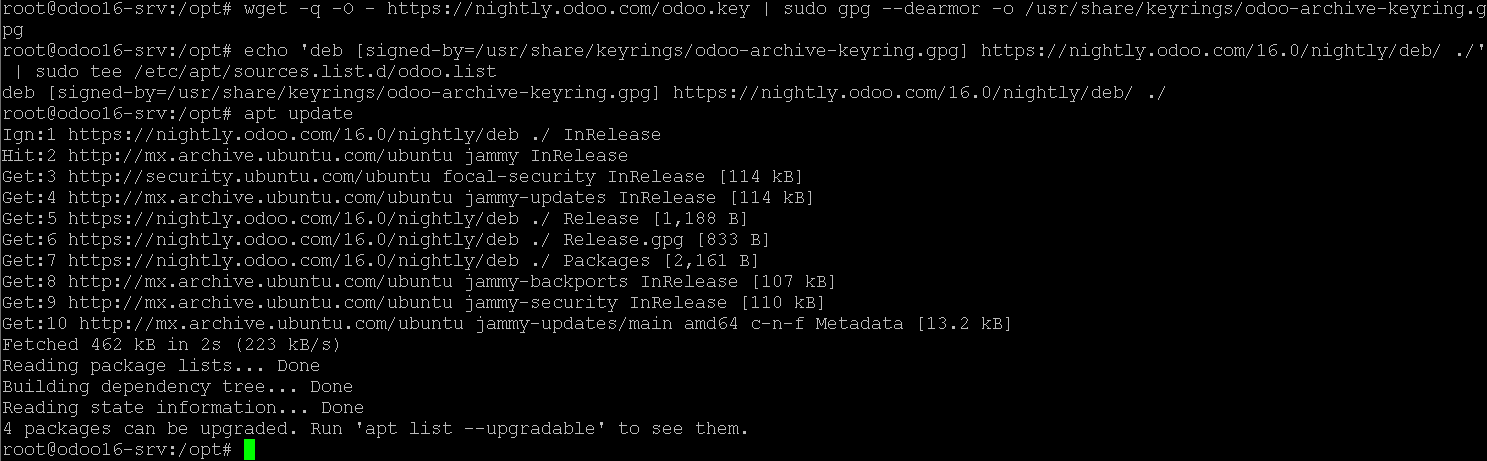
Task: Click the green terminal cursor block
Action: pyautogui.click(x=249, y=450)
